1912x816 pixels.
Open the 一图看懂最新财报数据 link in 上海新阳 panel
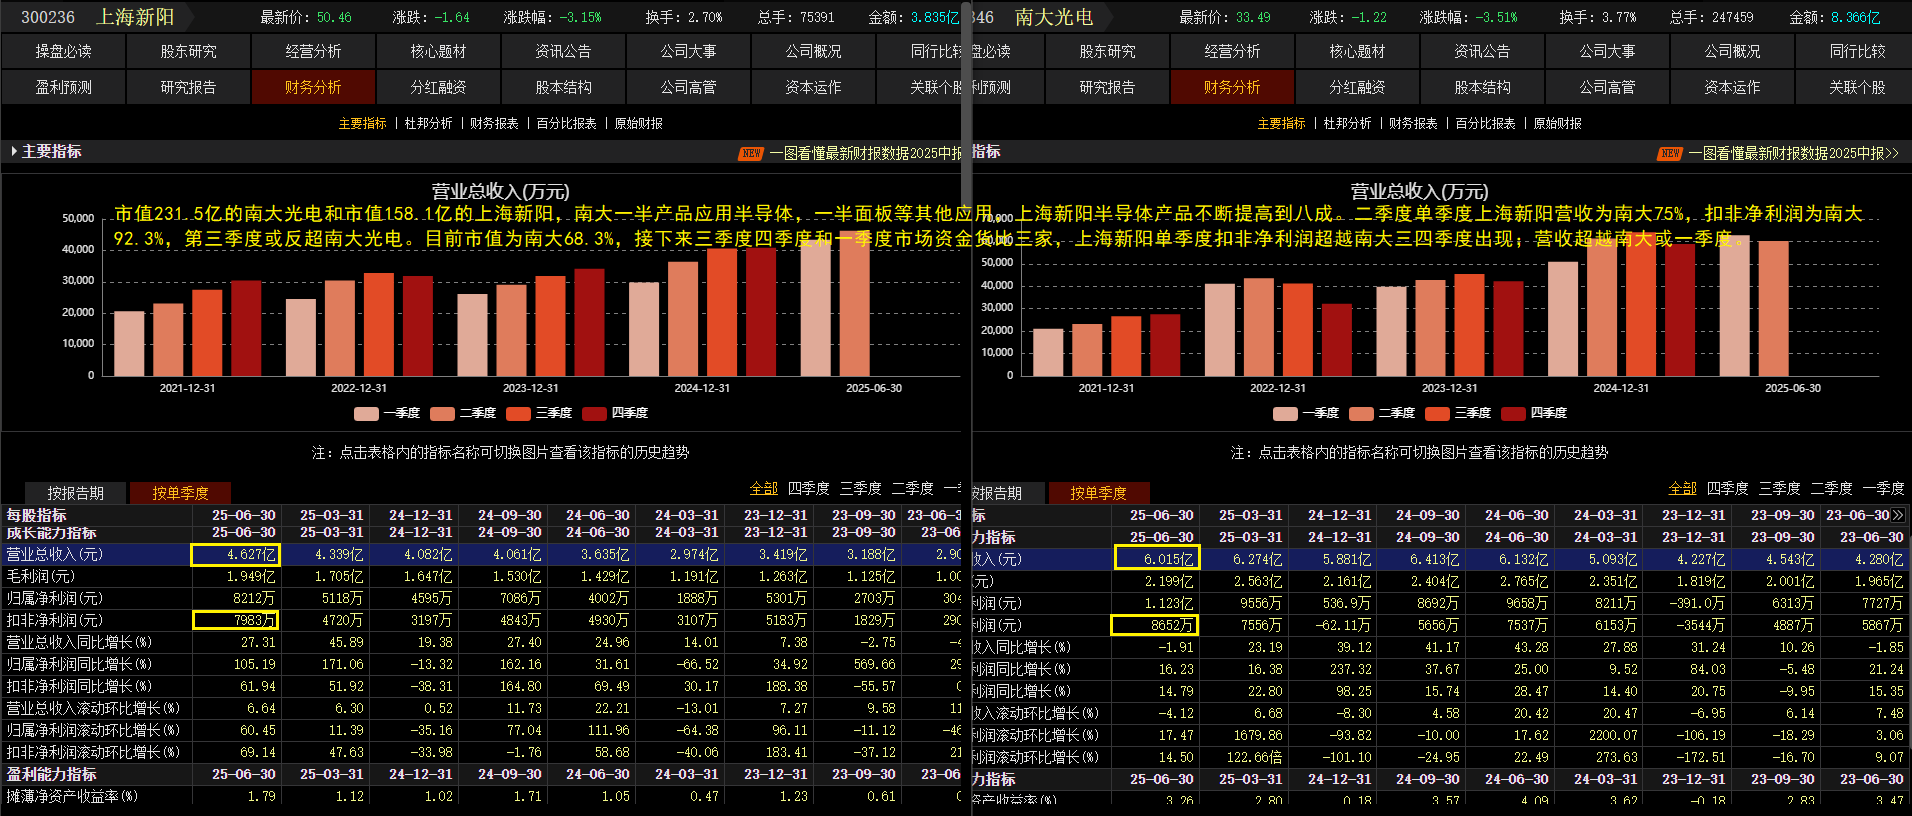864,153
